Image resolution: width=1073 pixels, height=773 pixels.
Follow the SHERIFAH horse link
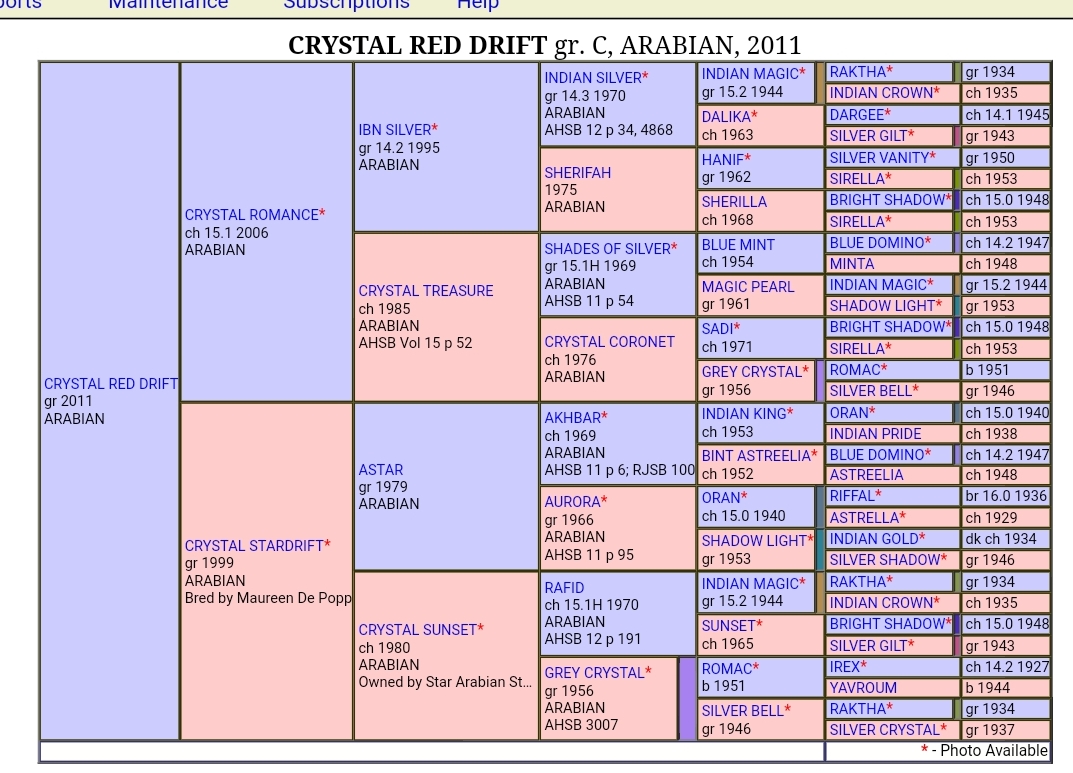(577, 173)
